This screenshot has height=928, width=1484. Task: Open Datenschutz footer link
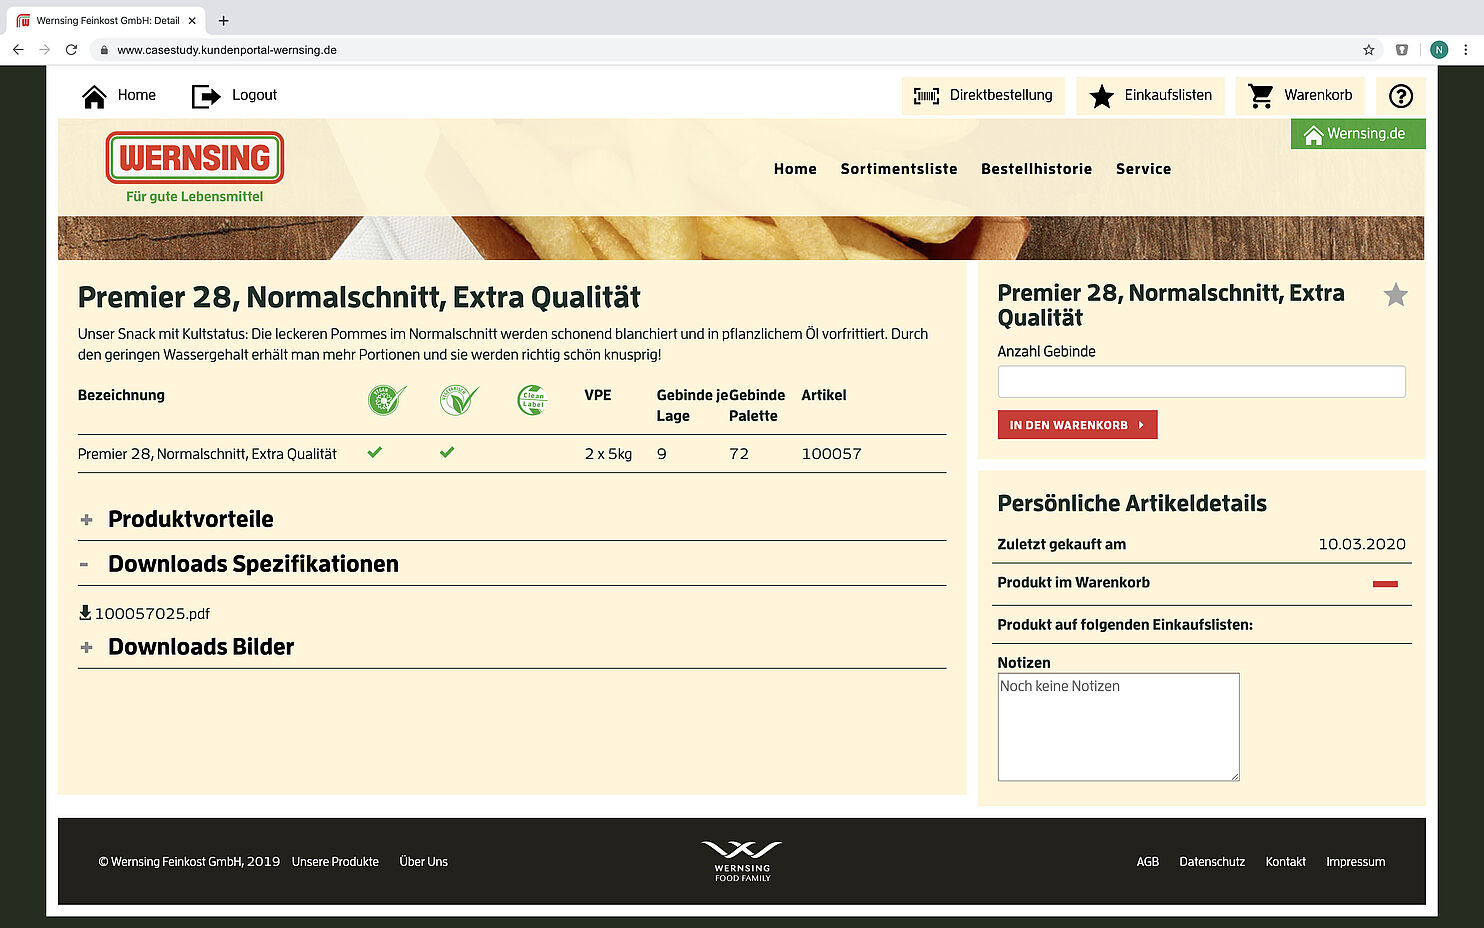click(x=1212, y=862)
